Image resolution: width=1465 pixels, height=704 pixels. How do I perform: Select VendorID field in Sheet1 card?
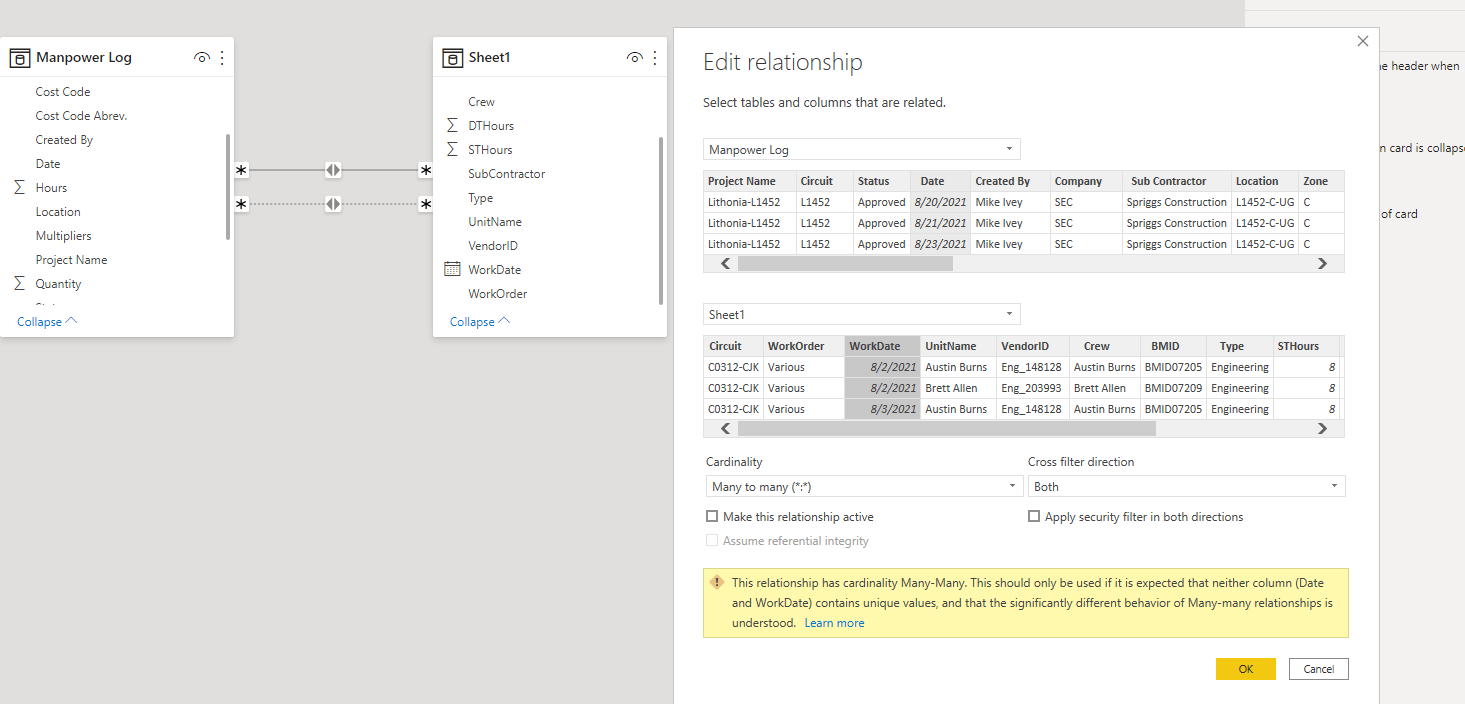click(492, 246)
